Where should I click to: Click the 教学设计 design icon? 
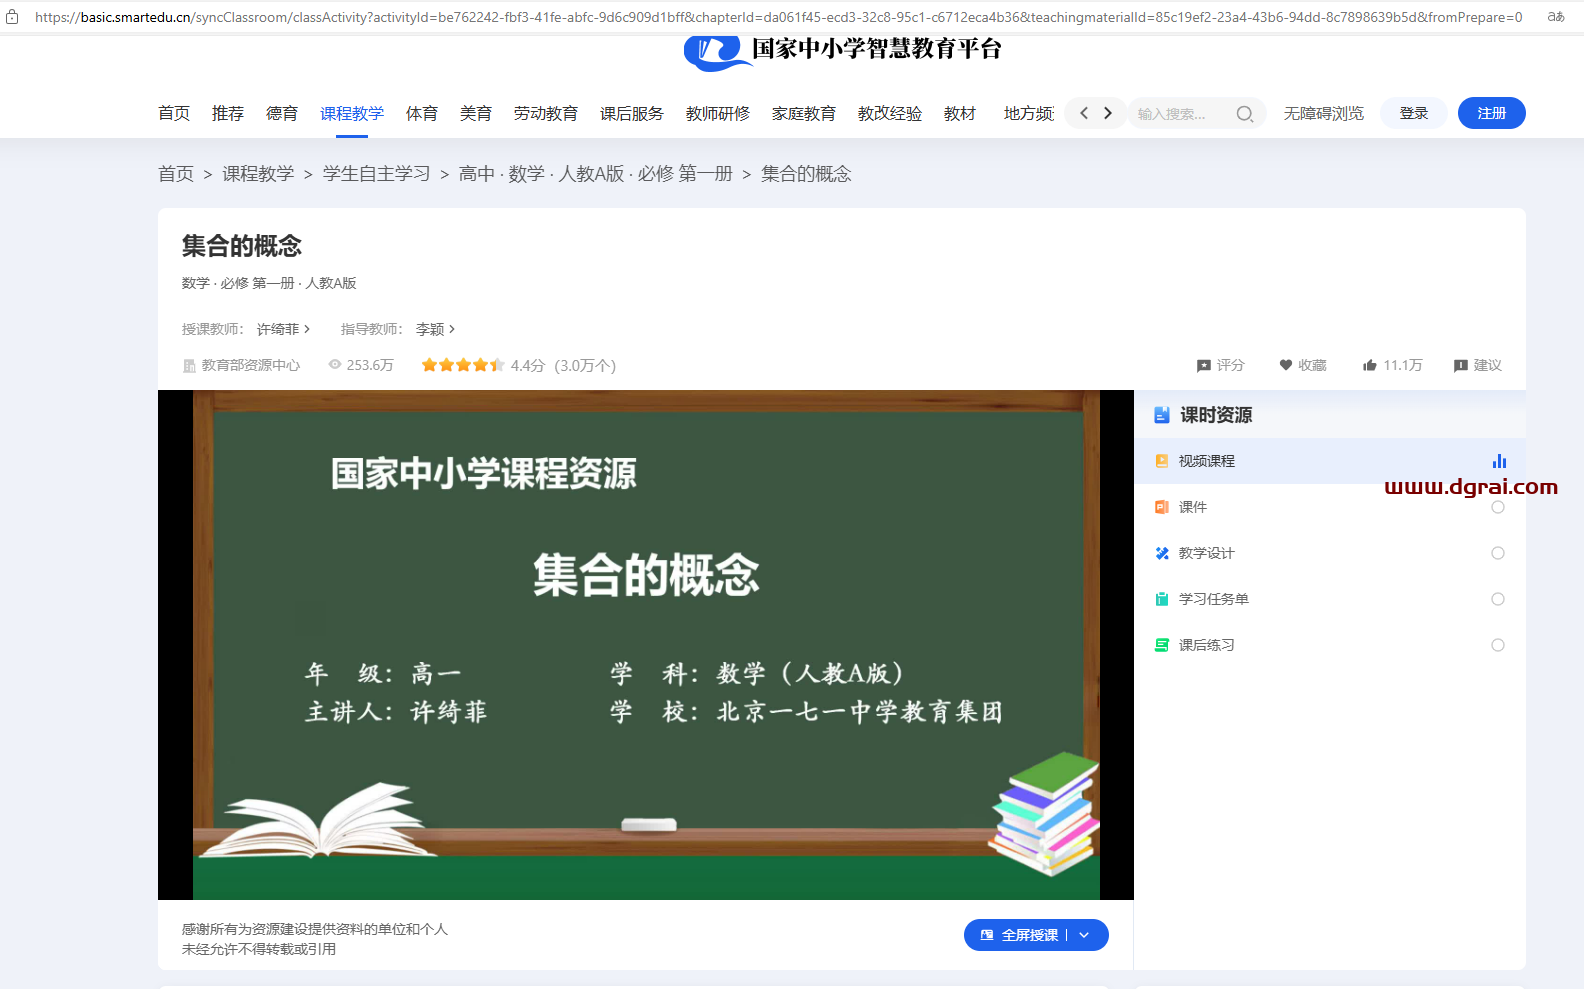(x=1162, y=553)
